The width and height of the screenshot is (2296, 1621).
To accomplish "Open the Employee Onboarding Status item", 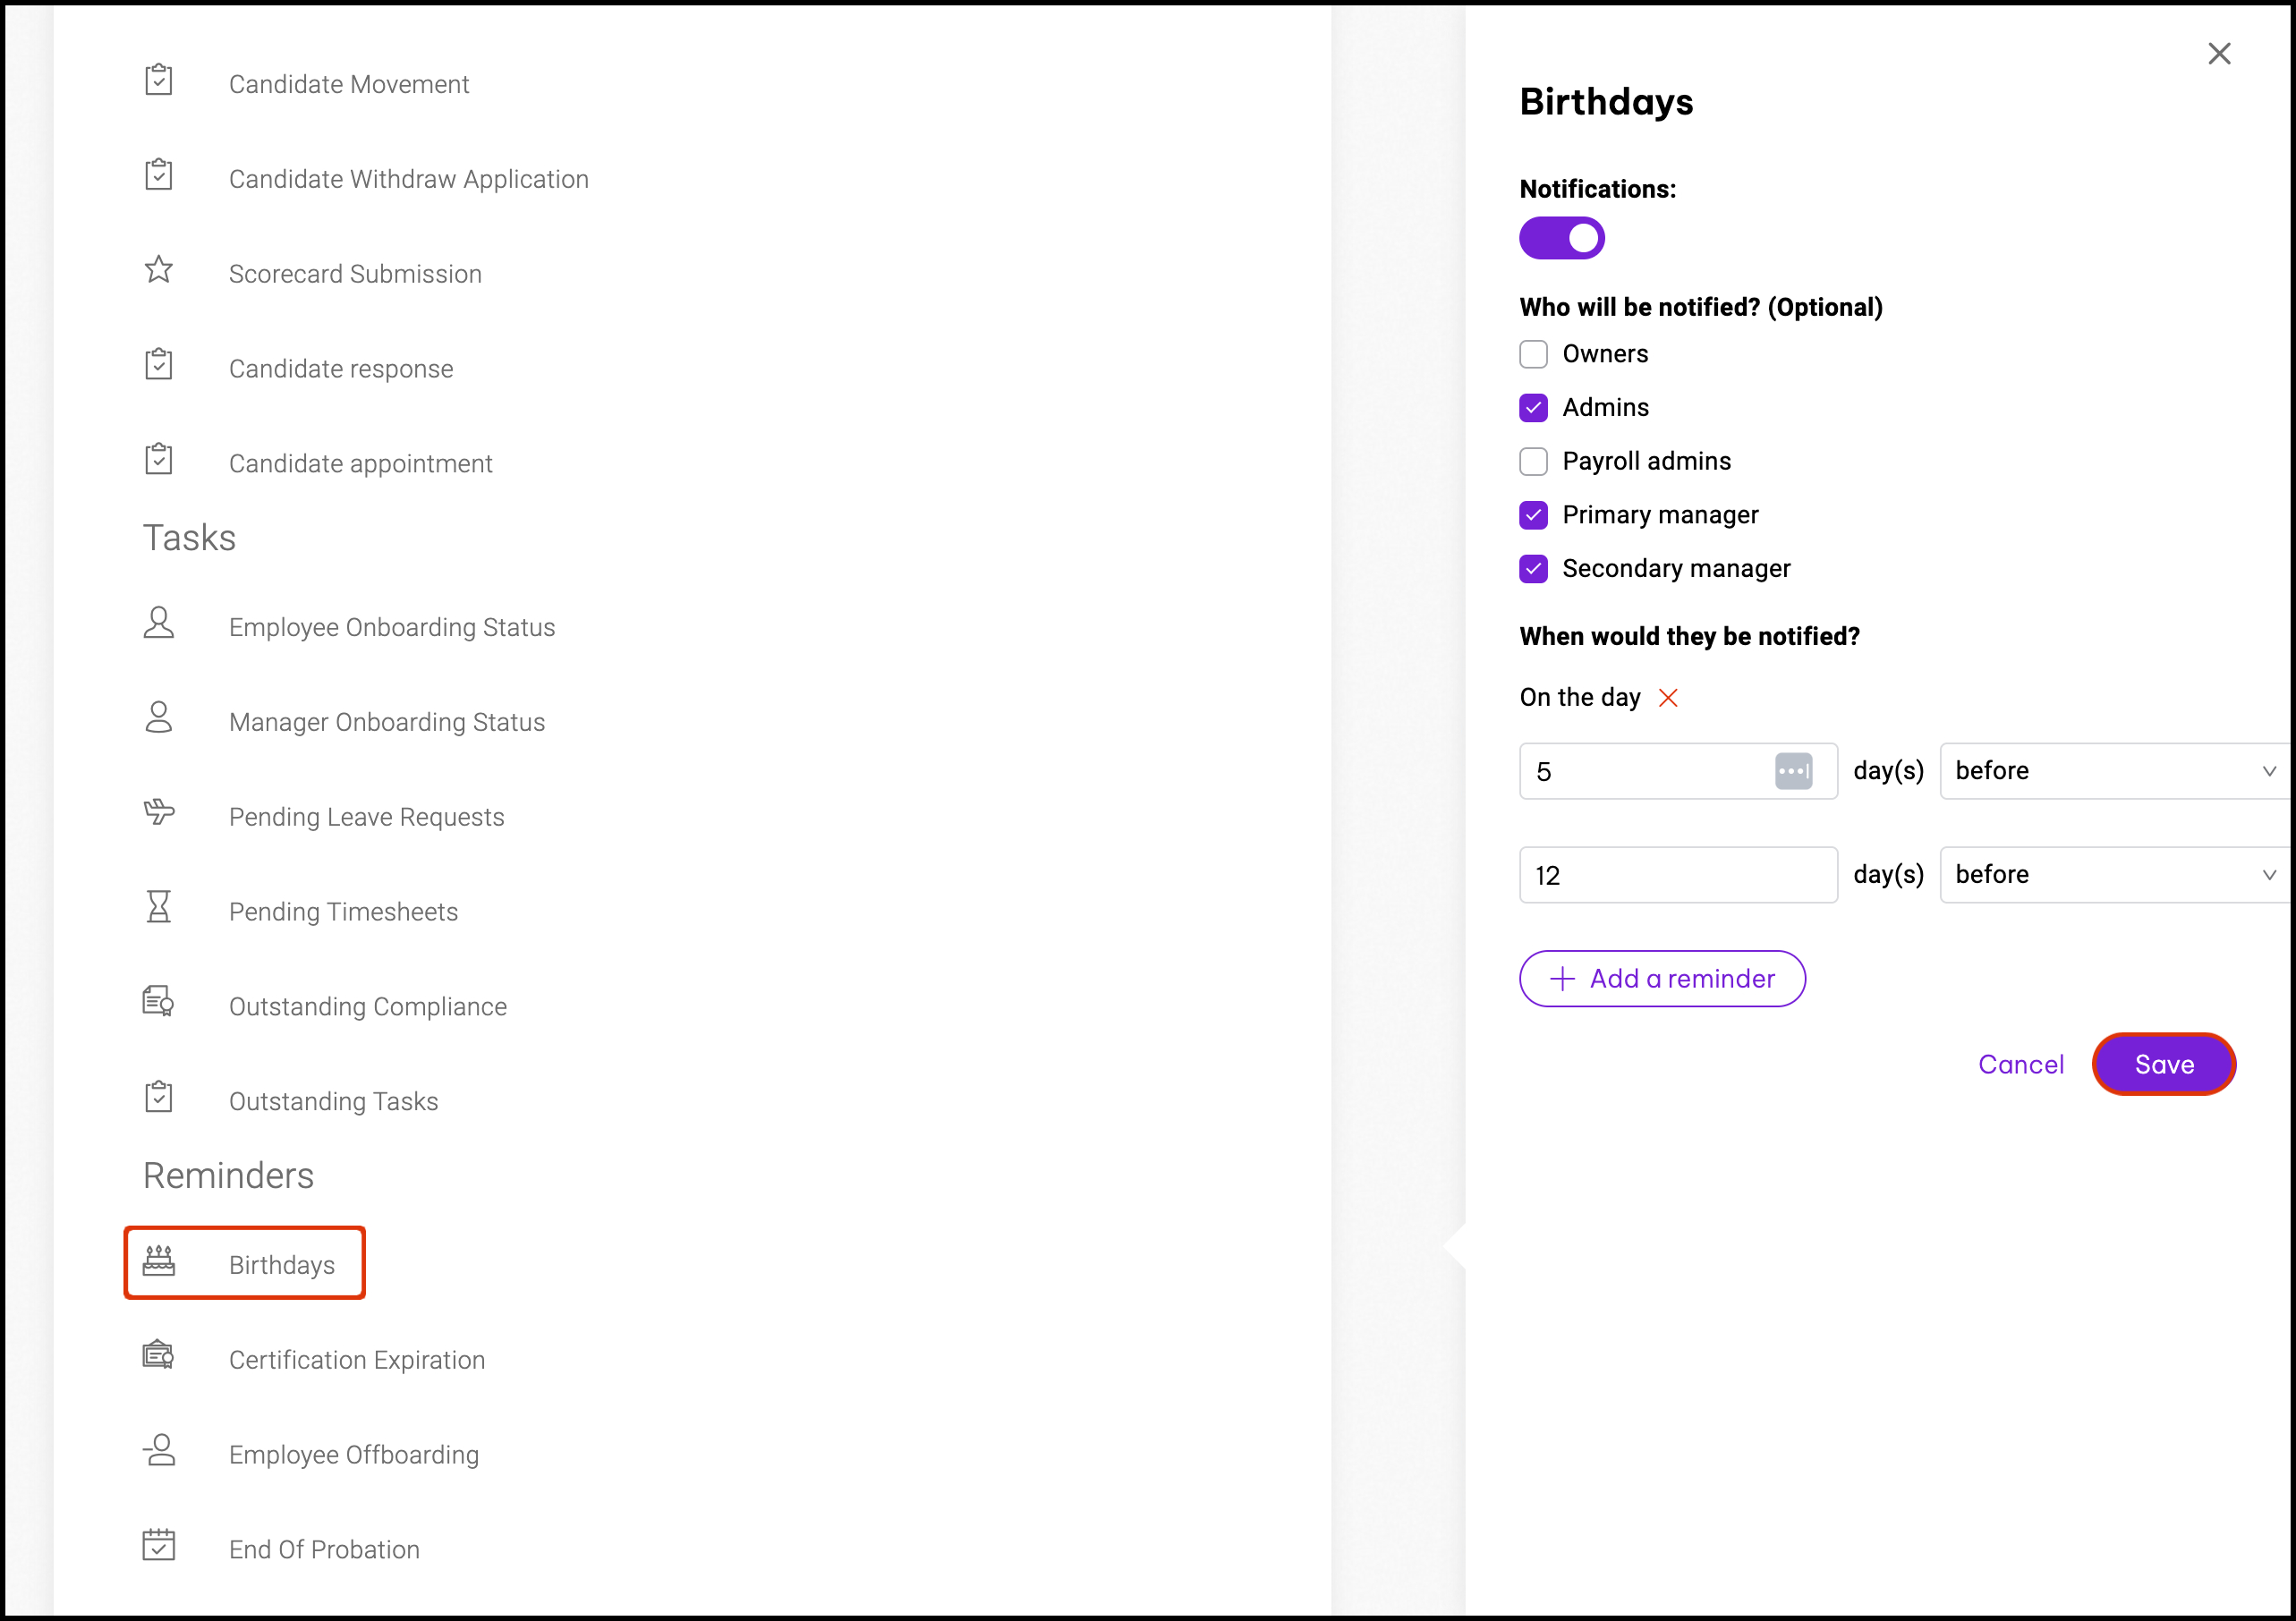I will pyautogui.click(x=391, y=627).
